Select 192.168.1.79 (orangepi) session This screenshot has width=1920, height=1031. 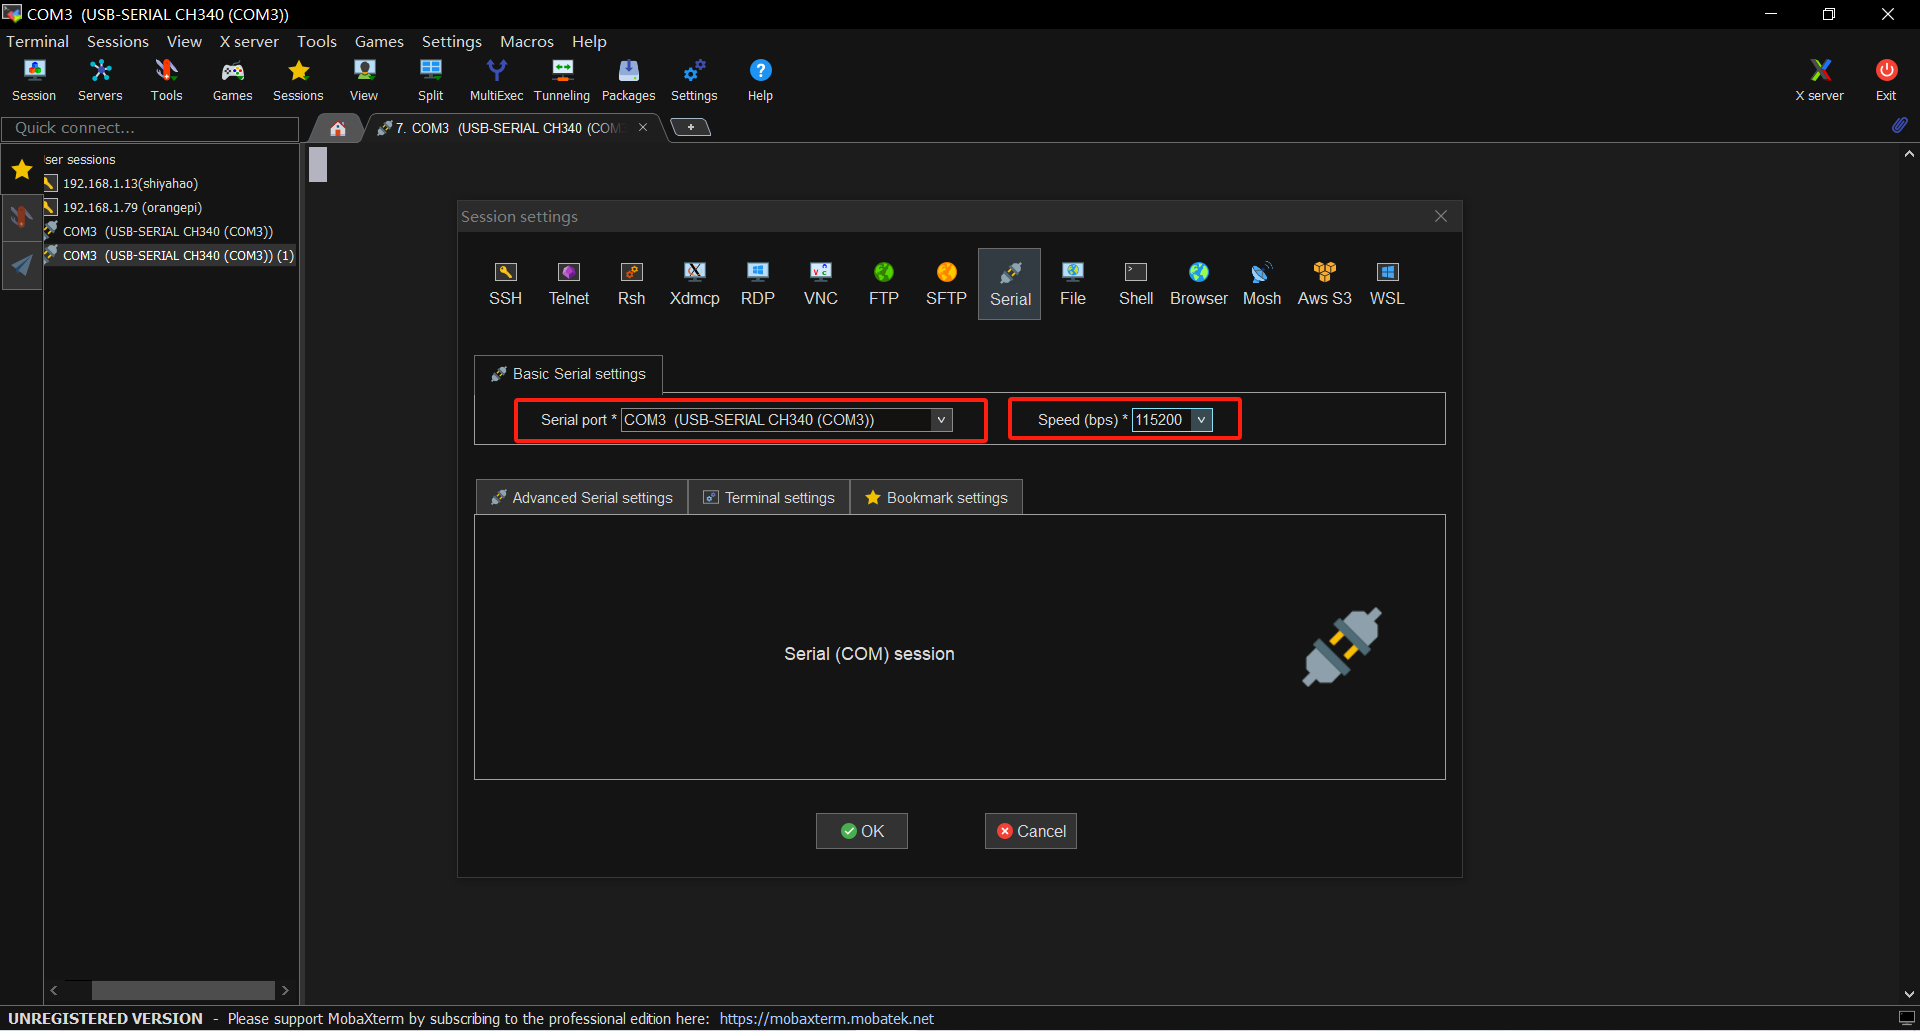132,207
